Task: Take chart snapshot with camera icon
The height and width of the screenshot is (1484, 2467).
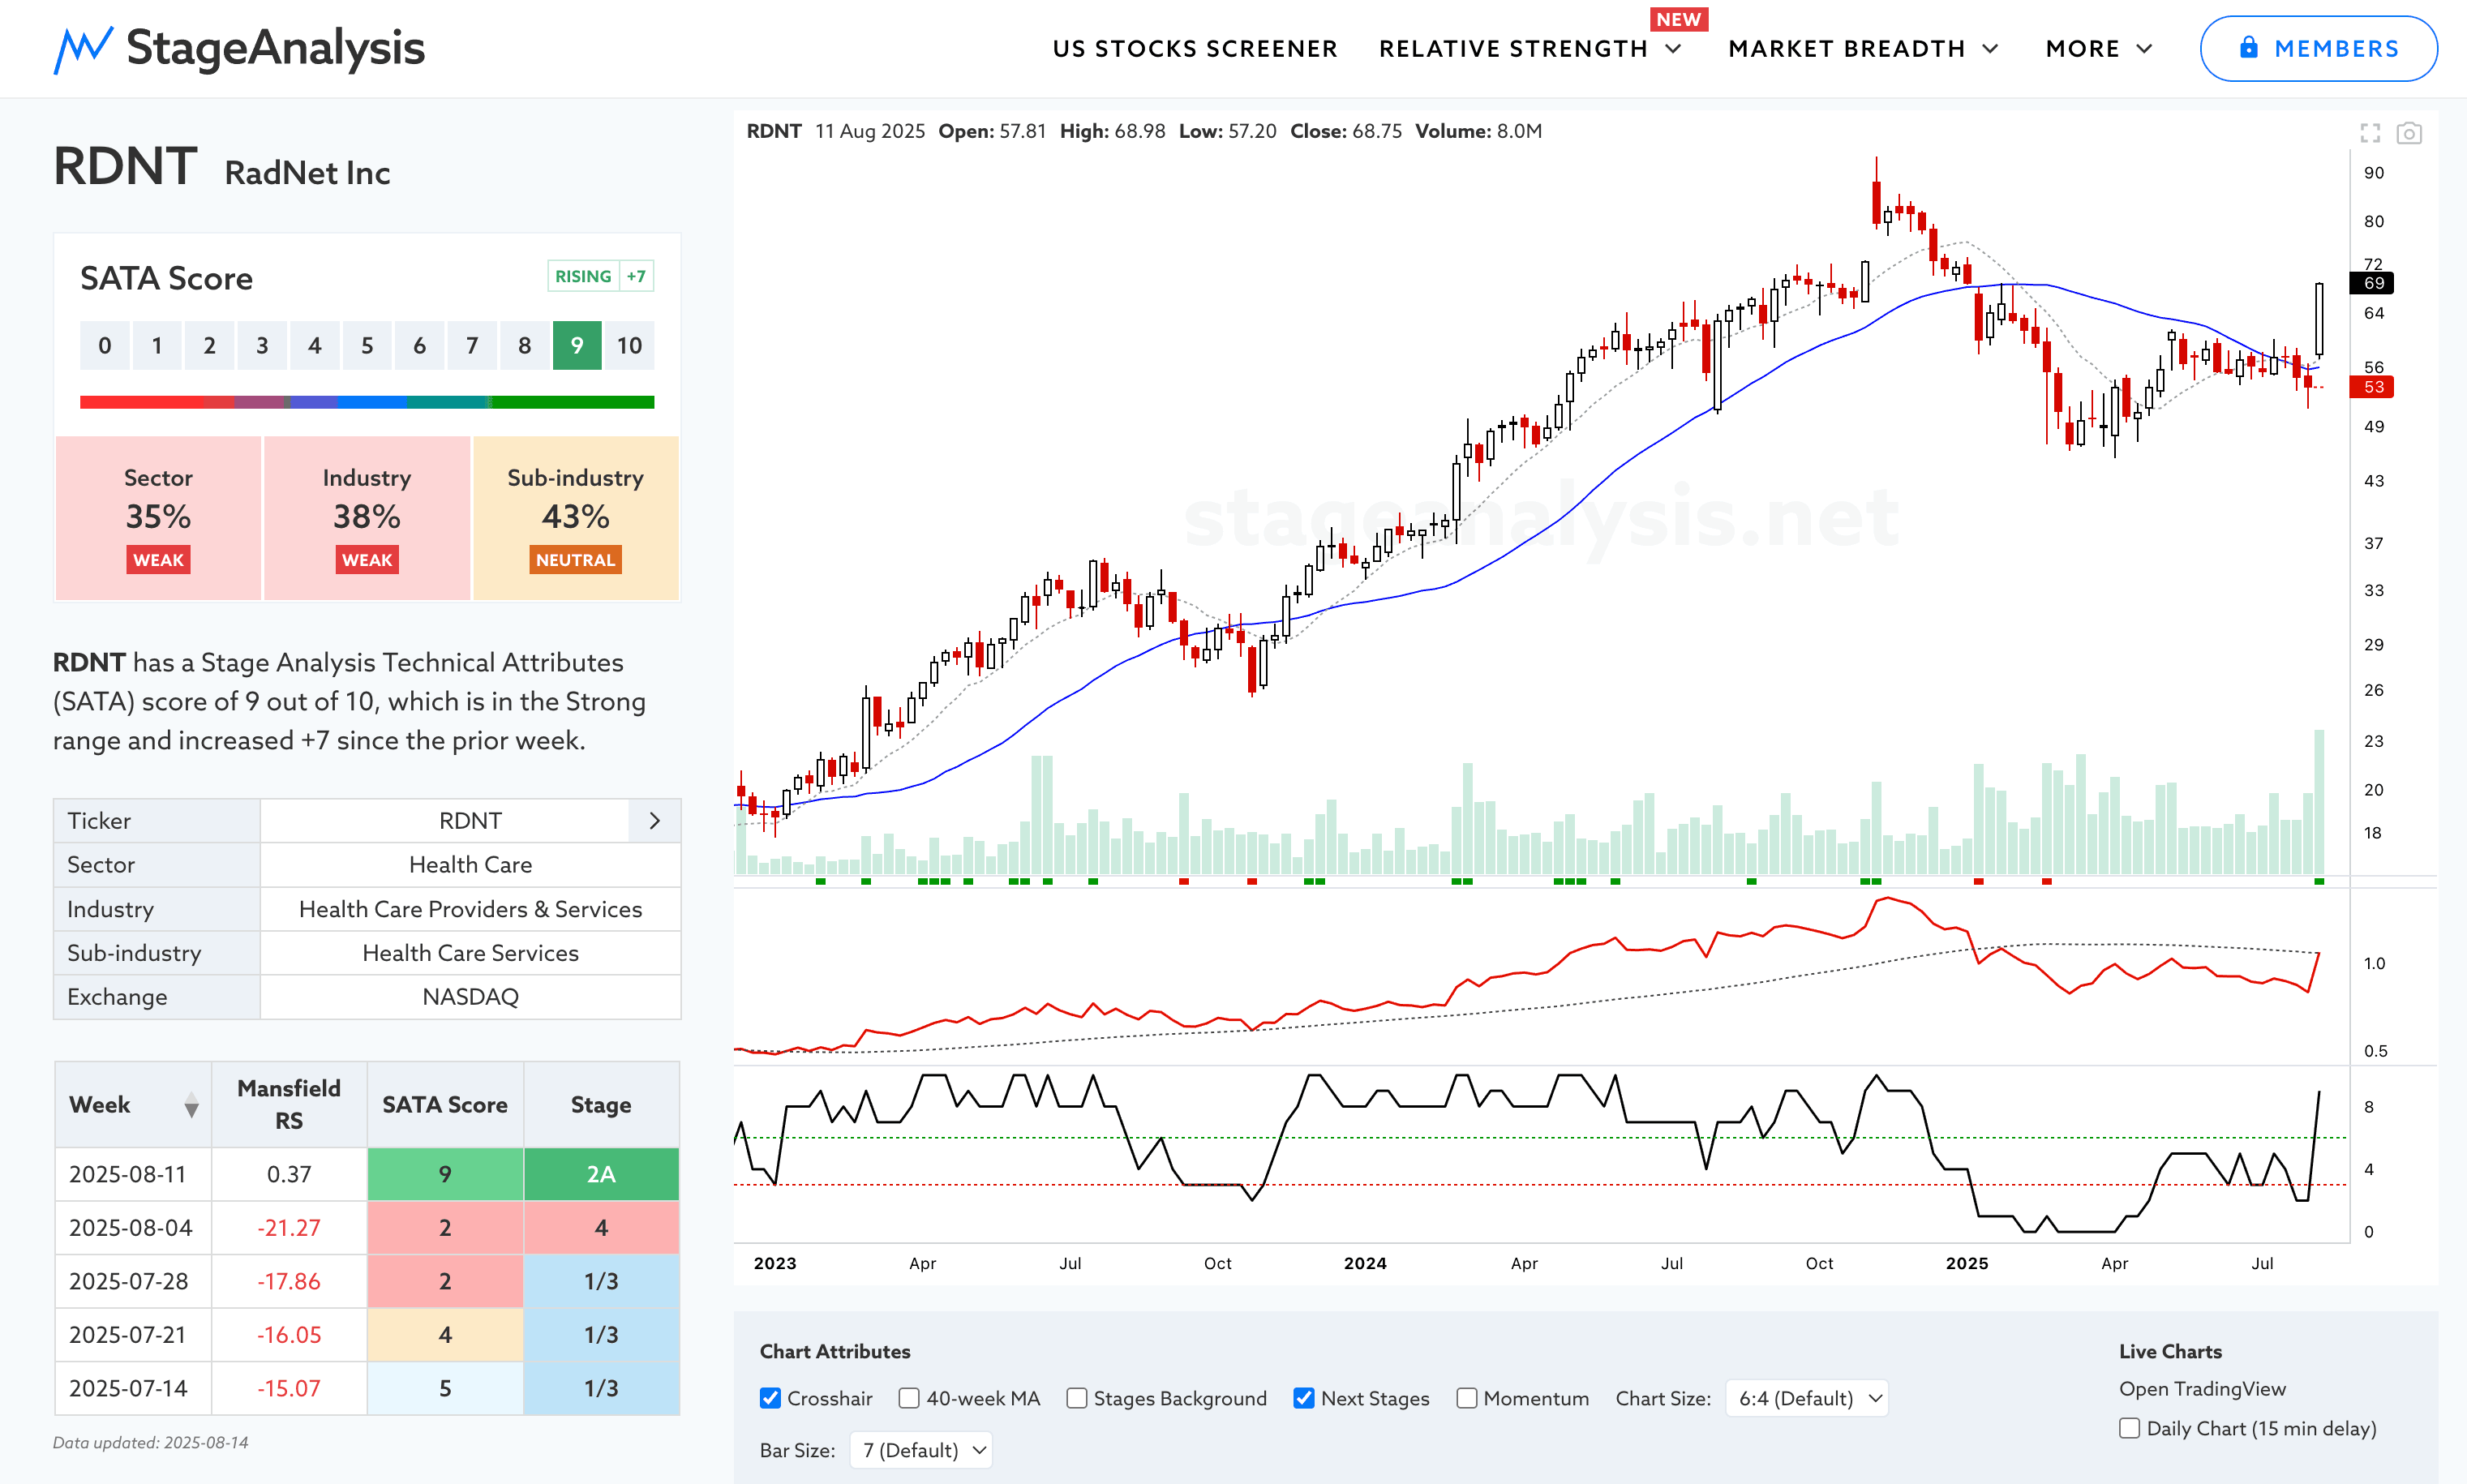Action: [x=2409, y=133]
